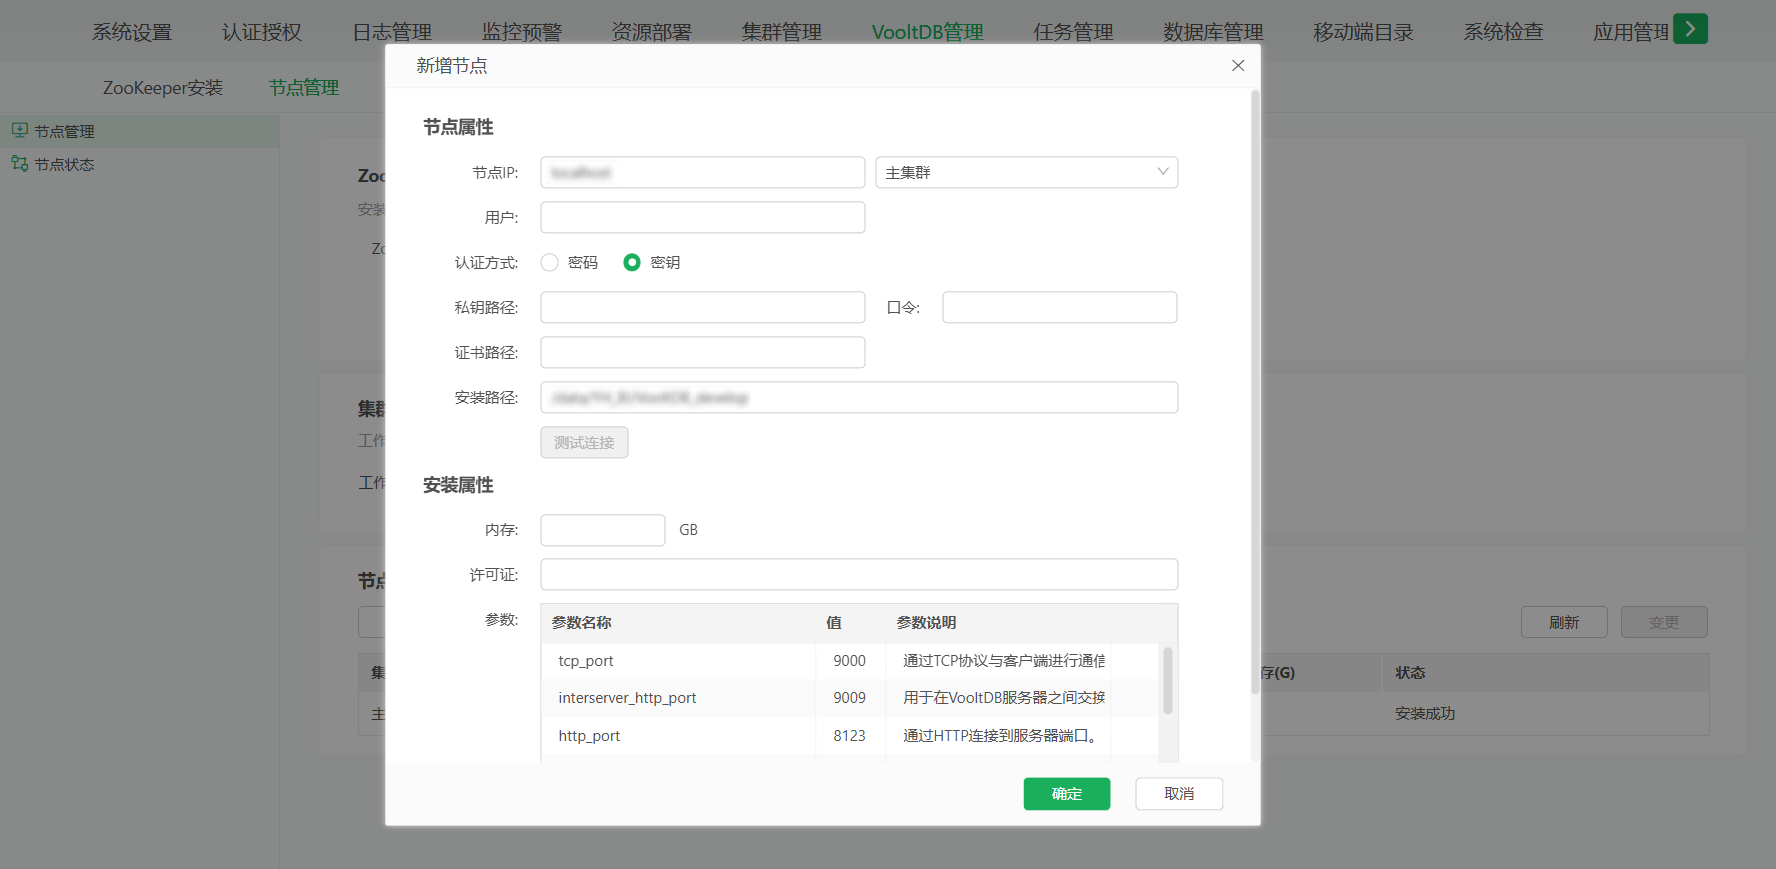
Task: Click the 节点状态 sidebar icon
Action: [19, 164]
